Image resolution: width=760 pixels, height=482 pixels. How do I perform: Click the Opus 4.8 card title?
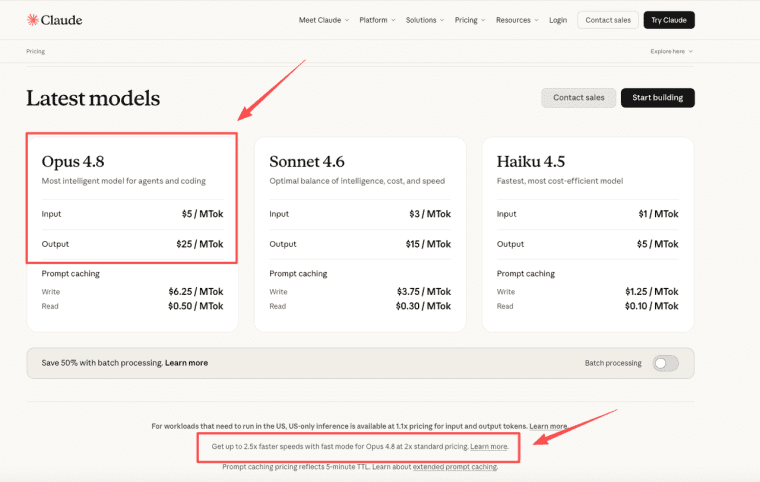point(73,161)
